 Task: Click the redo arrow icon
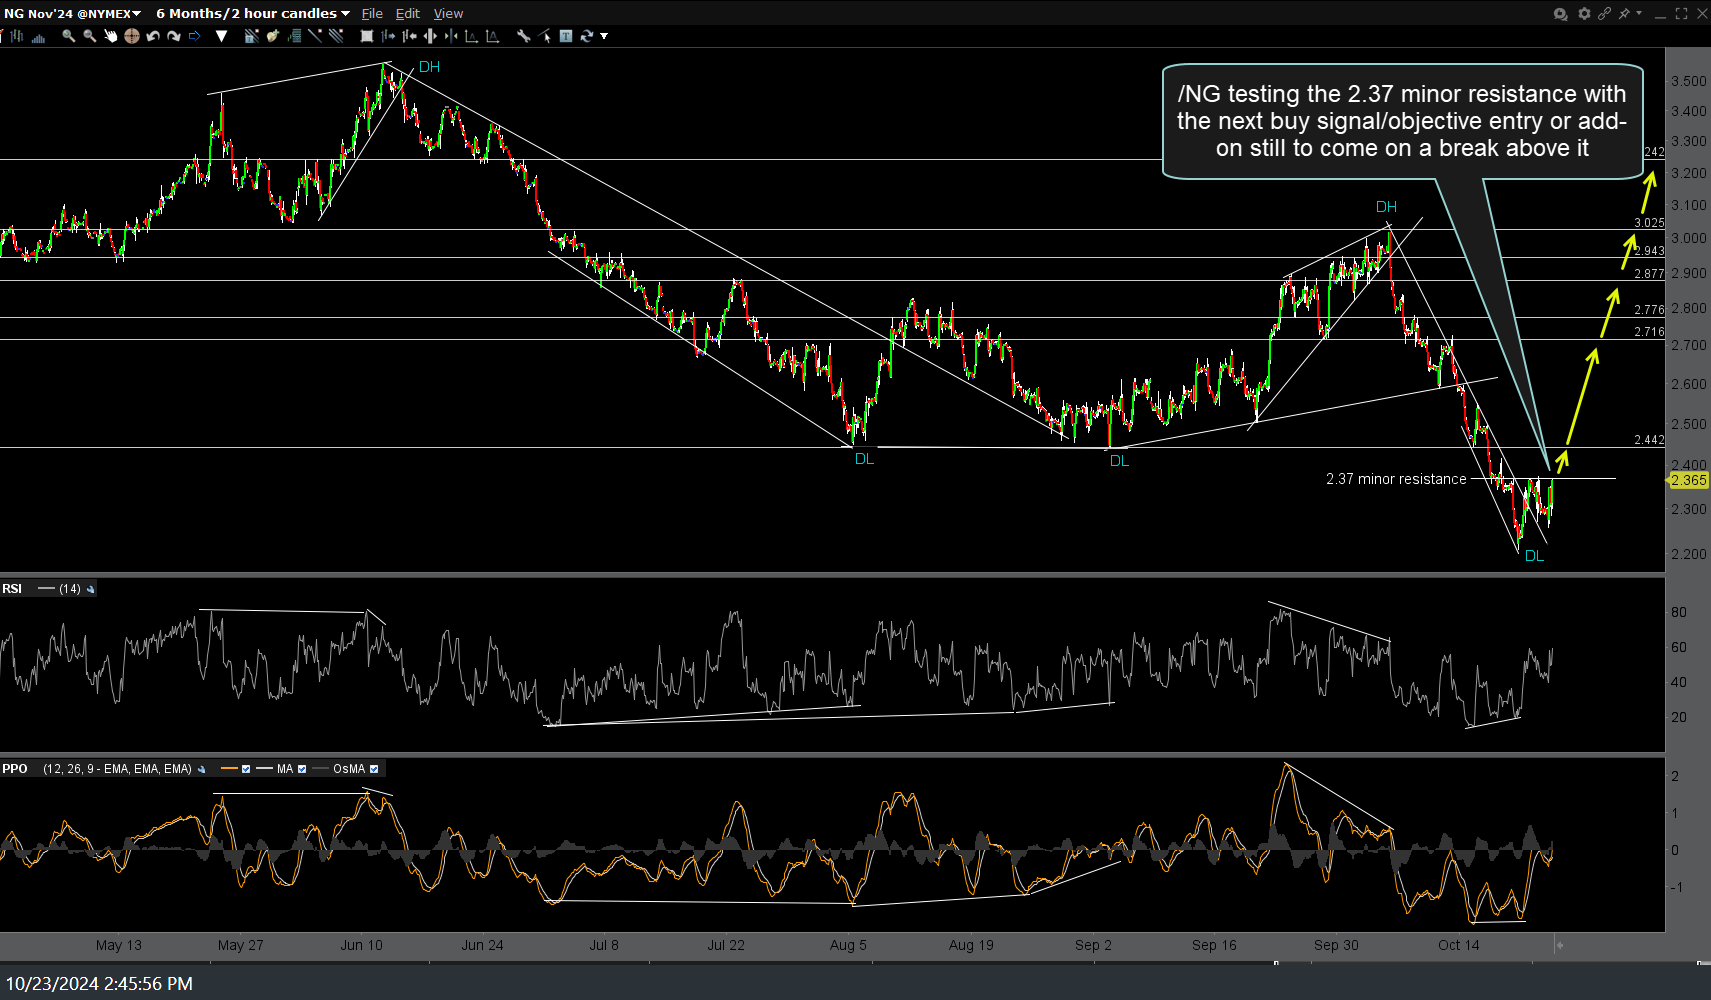[174, 36]
